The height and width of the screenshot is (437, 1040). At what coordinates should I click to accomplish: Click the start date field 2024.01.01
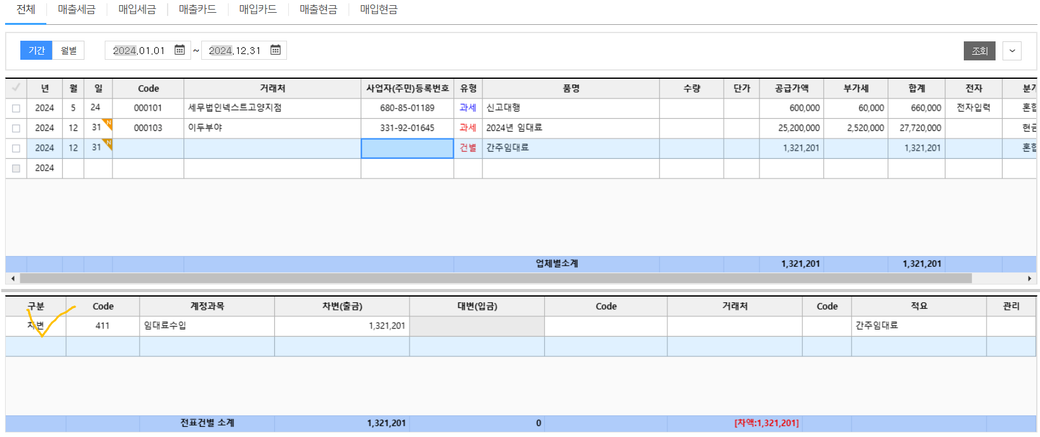(x=139, y=50)
